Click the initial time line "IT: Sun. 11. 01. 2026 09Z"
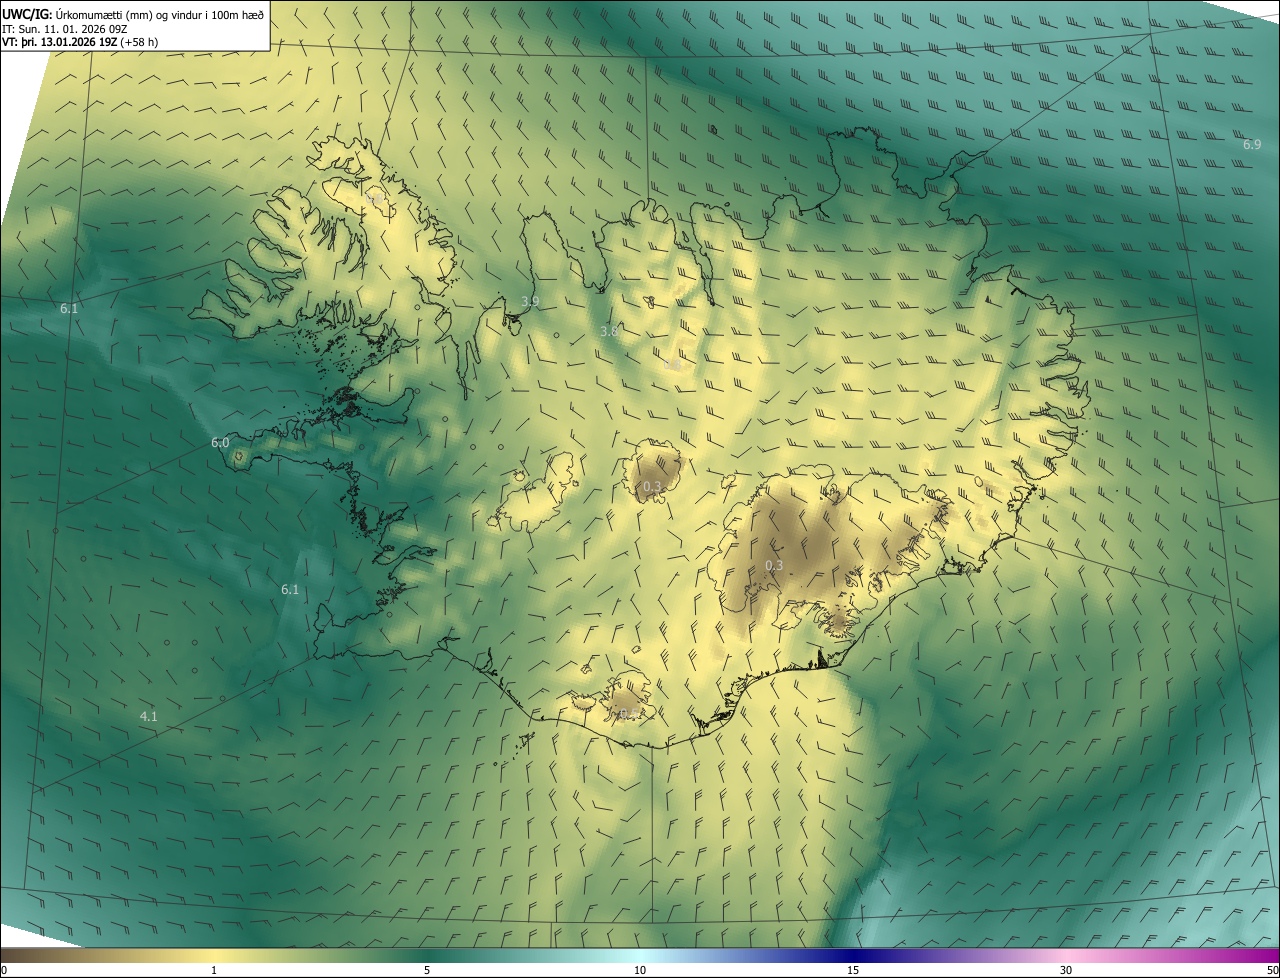The width and height of the screenshot is (1280, 978). pyautogui.click(x=64, y=29)
